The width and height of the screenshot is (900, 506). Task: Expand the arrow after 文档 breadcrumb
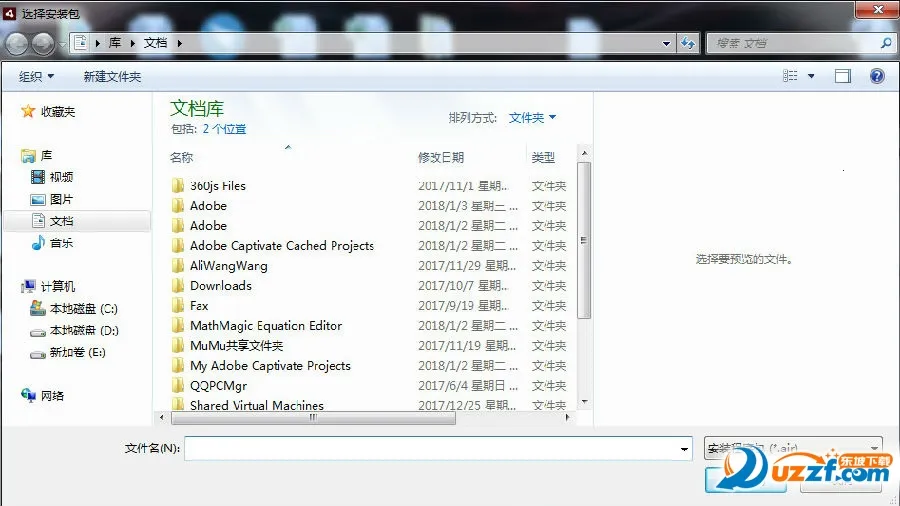pyautogui.click(x=180, y=43)
